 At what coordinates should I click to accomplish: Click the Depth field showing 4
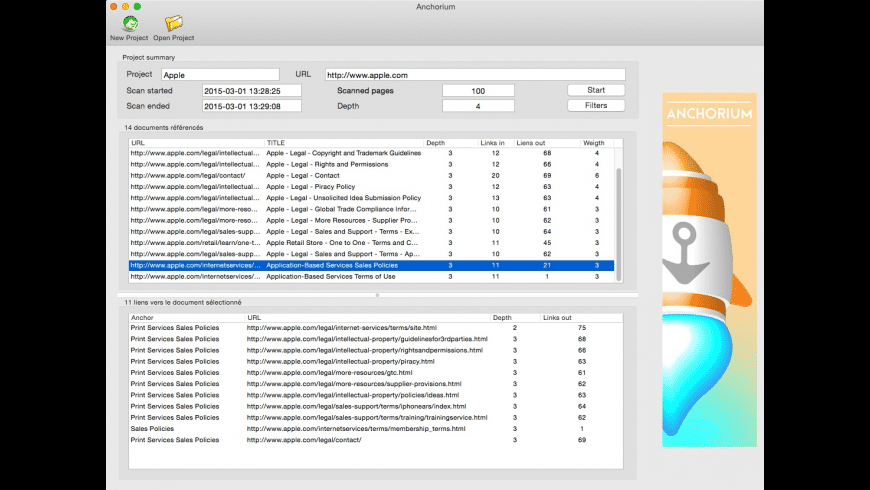(478, 106)
